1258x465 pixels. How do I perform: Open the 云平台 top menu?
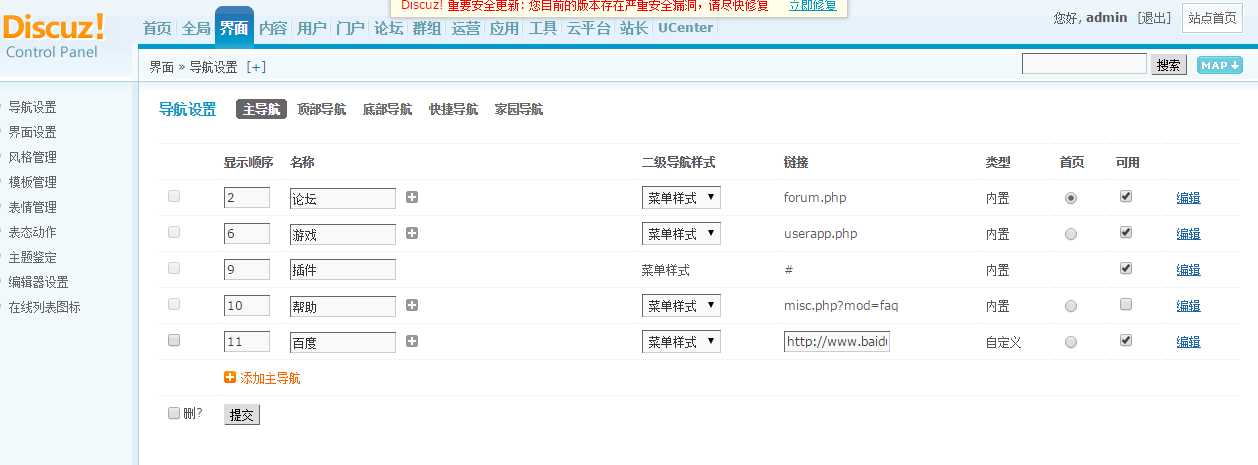coord(589,28)
